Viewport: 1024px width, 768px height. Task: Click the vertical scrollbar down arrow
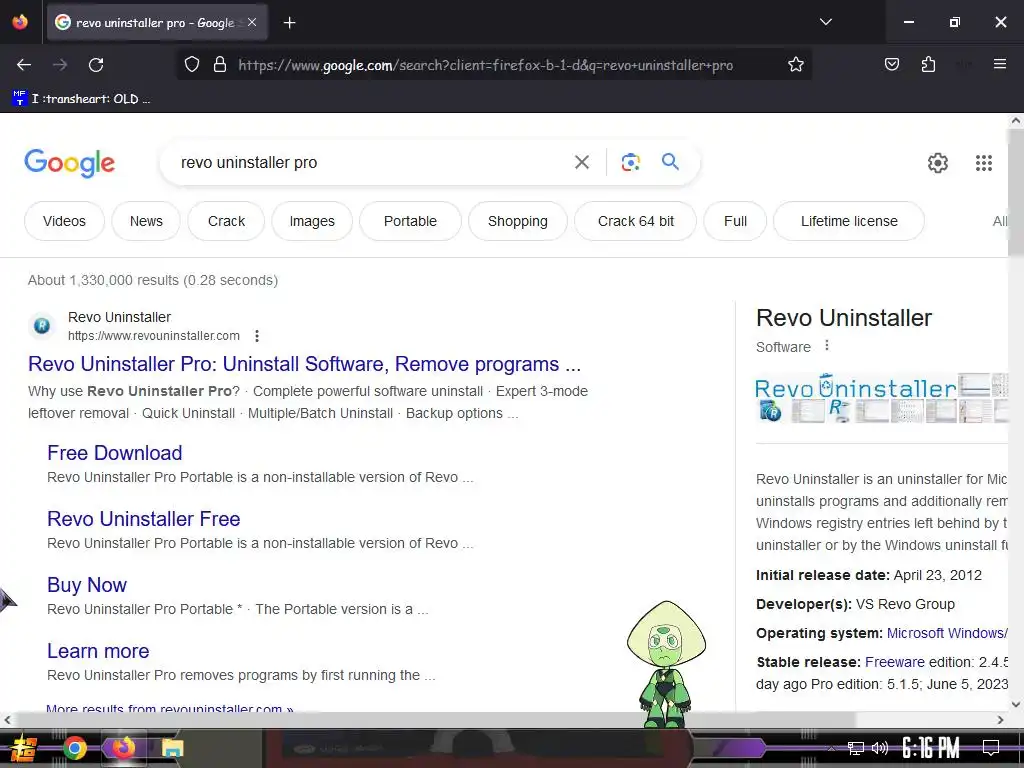coord(1016,704)
